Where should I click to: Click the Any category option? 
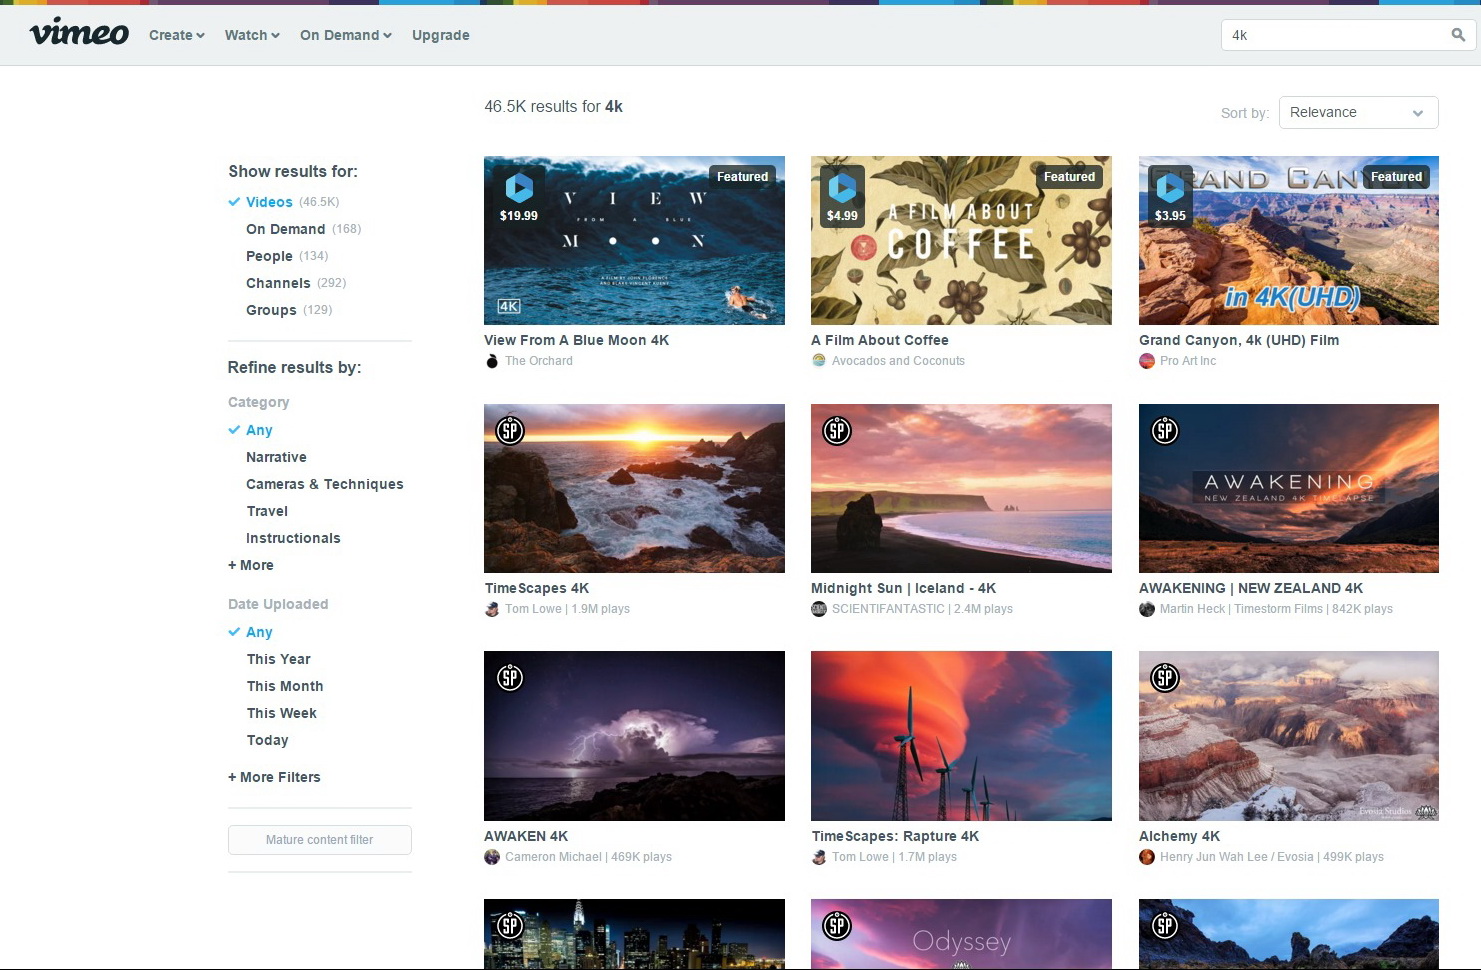pyautogui.click(x=259, y=430)
